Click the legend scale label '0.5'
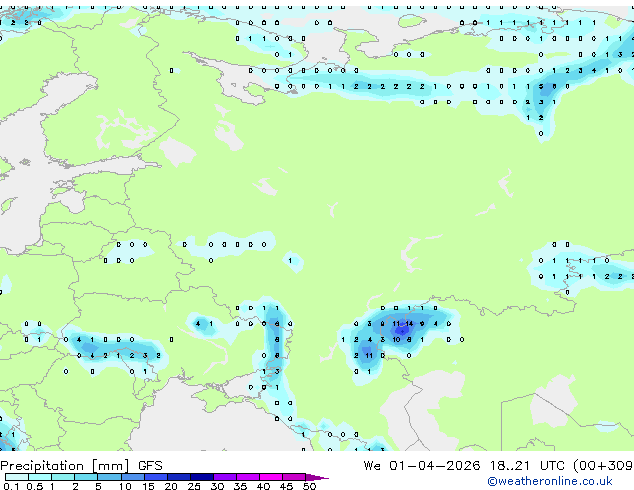This screenshot has width=634, height=490. tap(35, 486)
